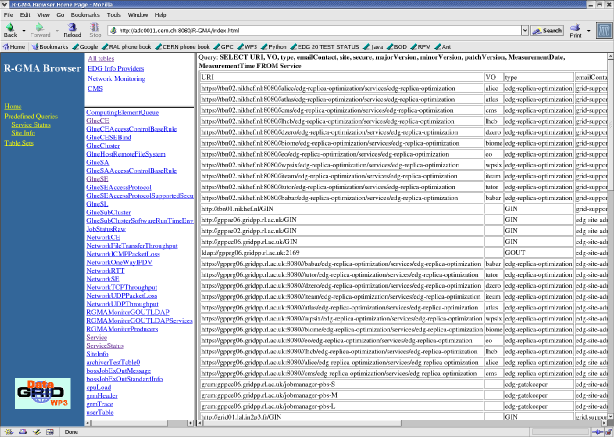Image resolution: width=614 pixels, height=437 pixels.
Task: Click the results frame vertical scrollbar
Action: tap(610, 237)
